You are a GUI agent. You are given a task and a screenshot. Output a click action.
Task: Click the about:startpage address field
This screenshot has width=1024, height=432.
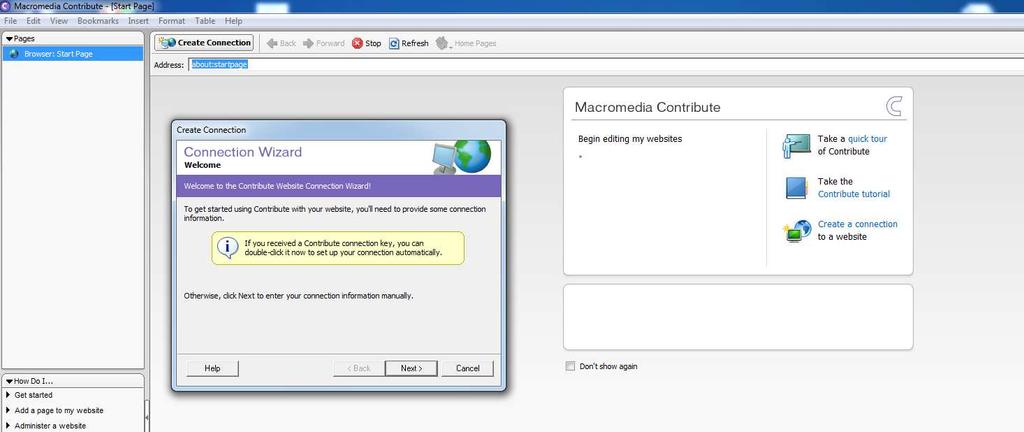tap(605, 64)
